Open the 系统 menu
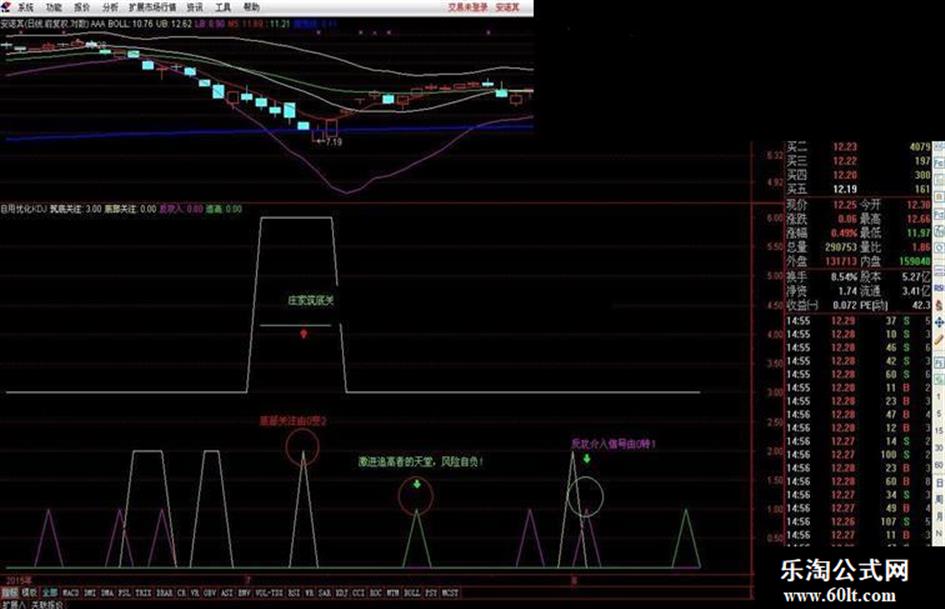 [25, 7]
